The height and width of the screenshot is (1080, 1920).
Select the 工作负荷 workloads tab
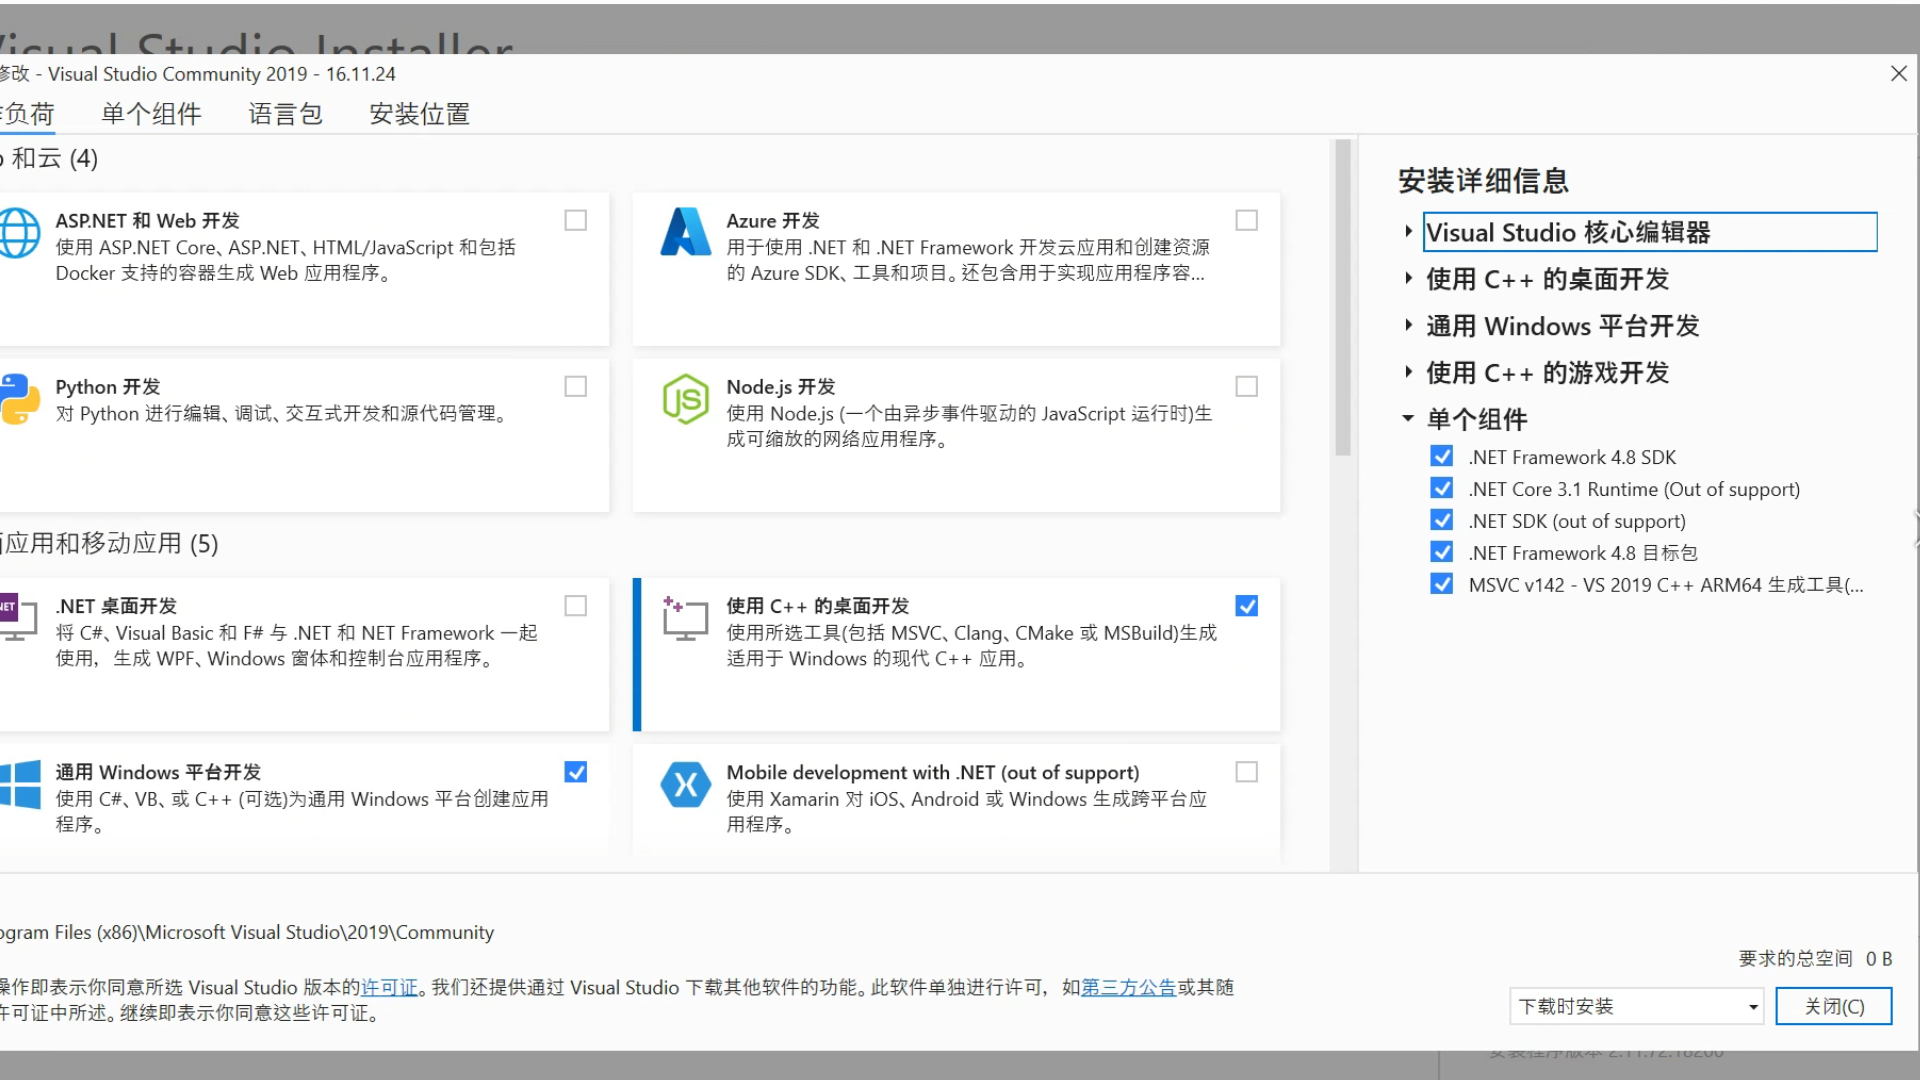point(27,114)
